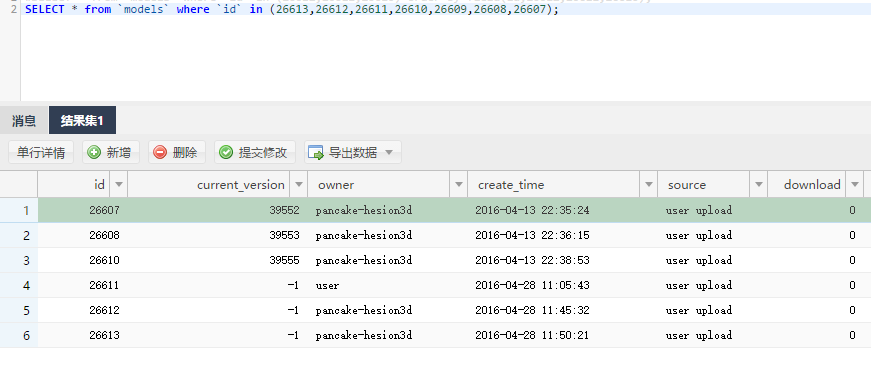Select row number 1 header
Screen dimensions: 871x389
tap(19, 210)
